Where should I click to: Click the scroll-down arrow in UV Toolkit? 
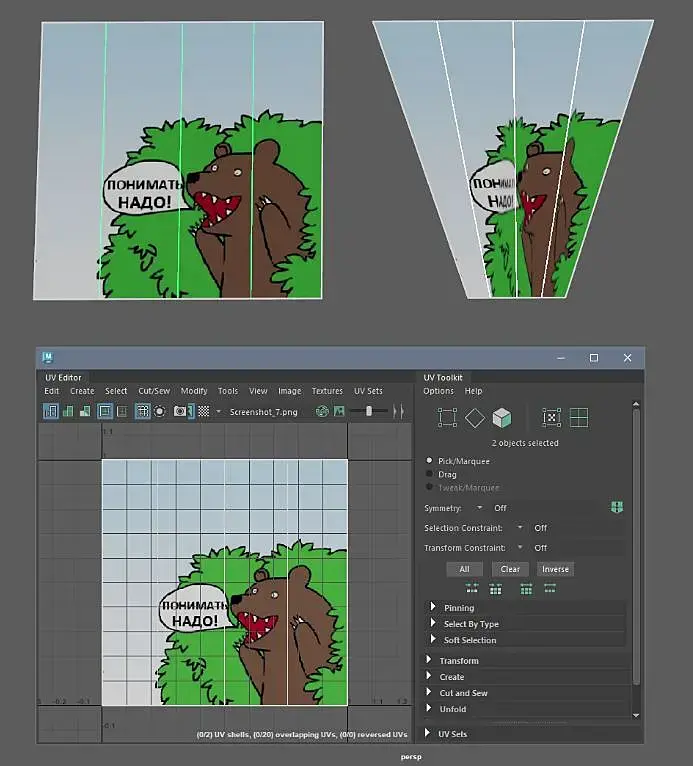(636, 715)
